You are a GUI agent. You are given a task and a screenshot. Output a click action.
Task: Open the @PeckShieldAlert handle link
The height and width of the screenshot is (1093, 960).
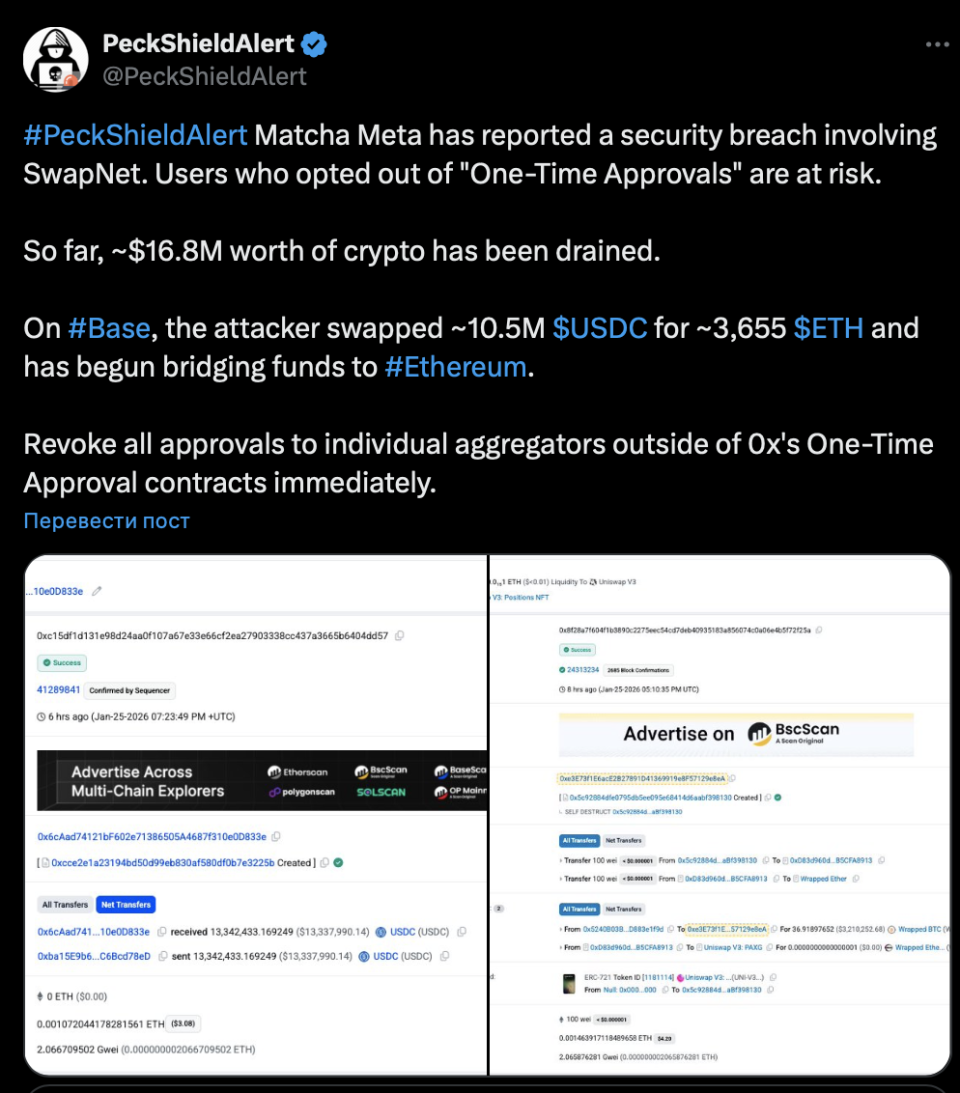click(205, 76)
